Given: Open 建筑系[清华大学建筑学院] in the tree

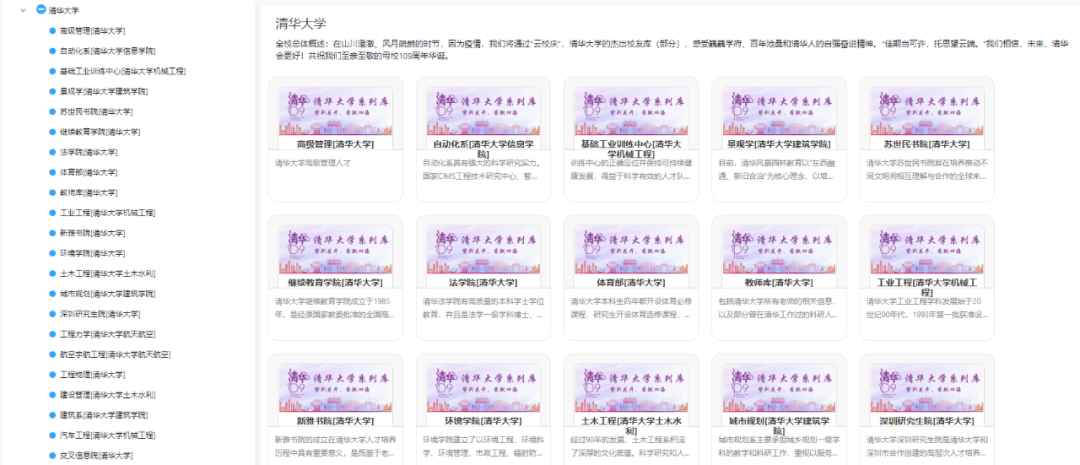Looking at the screenshot, I should pyautogui.click(x=103, y=415).
